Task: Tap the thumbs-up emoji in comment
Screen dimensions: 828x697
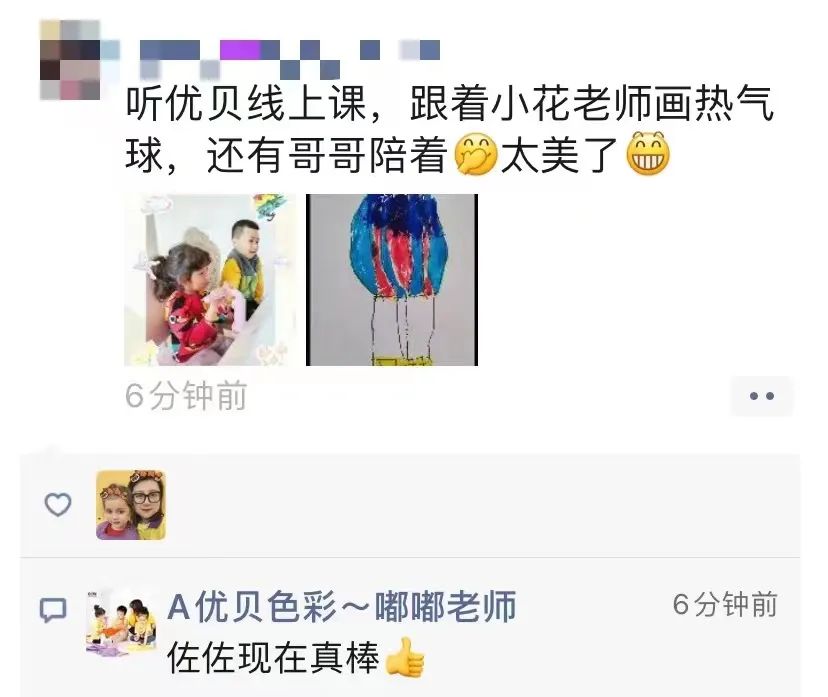Action: [404, 657]
